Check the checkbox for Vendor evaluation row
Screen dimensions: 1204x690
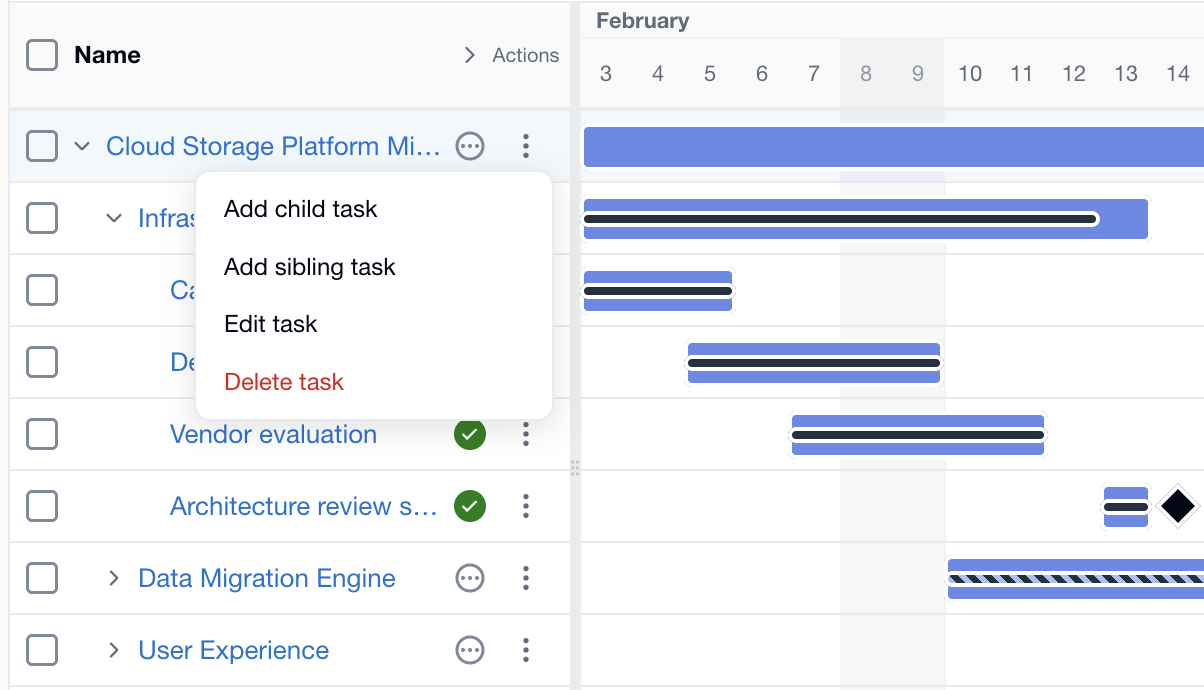pos(41,434)
